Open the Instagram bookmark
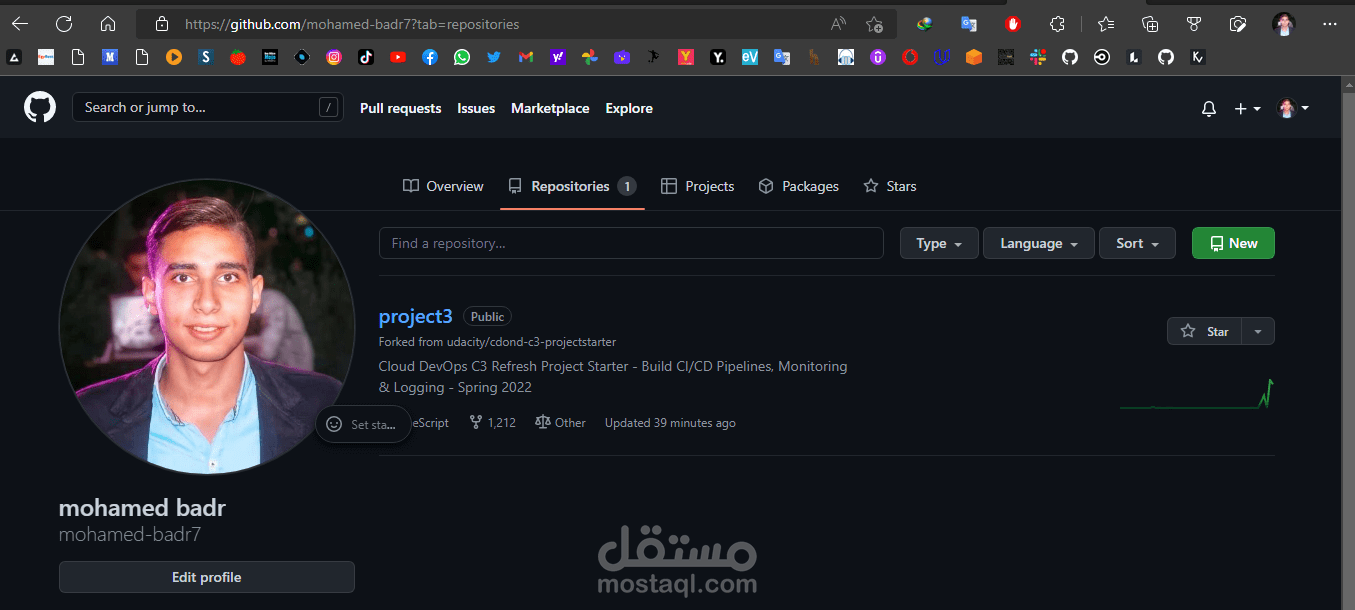This screenshot has height=610, width=1355. [334, 58]
